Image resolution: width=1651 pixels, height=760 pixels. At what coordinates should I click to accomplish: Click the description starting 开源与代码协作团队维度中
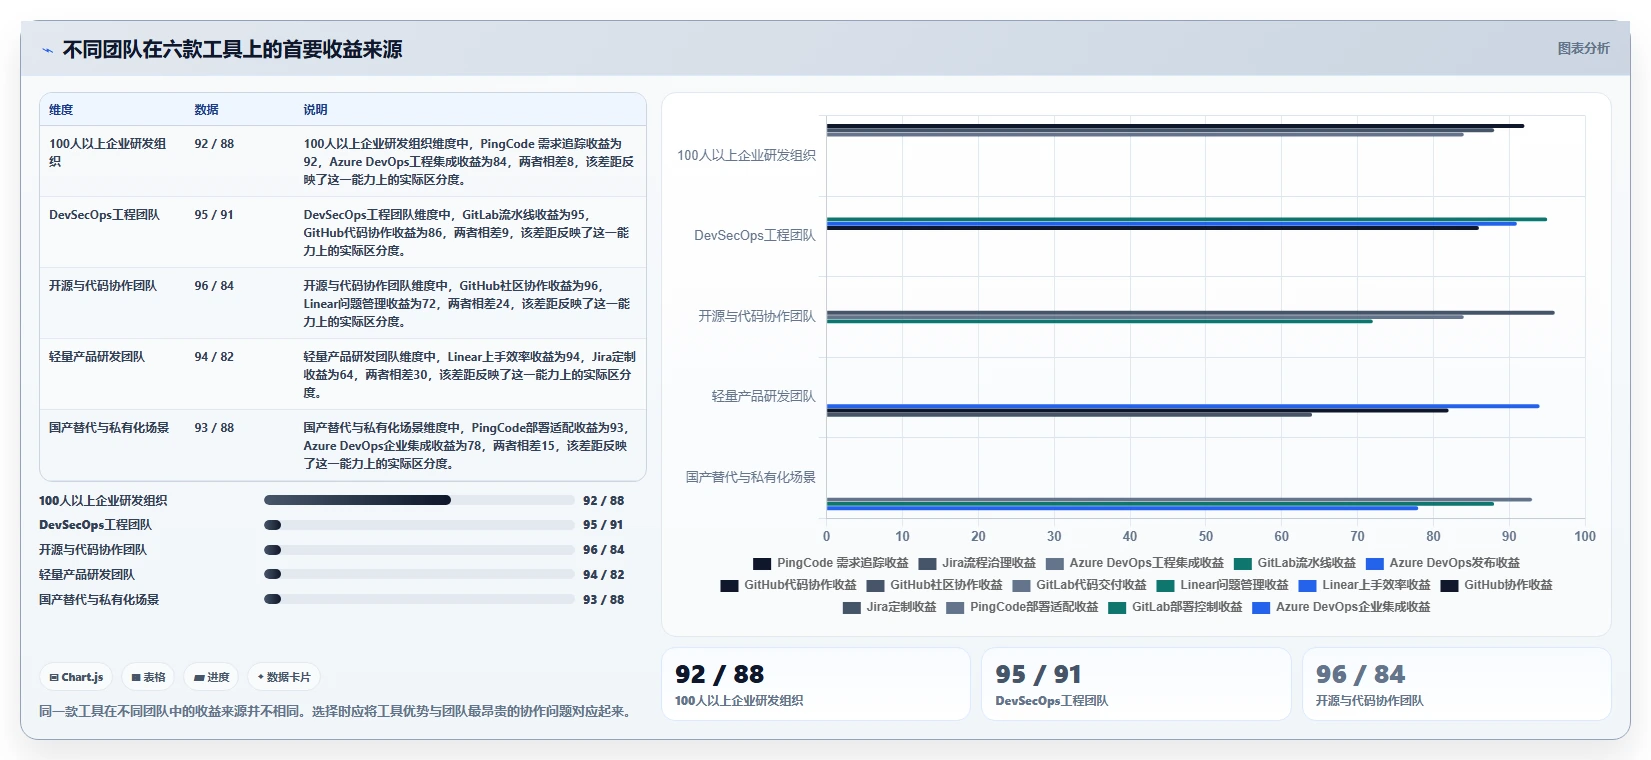(467, 304)
